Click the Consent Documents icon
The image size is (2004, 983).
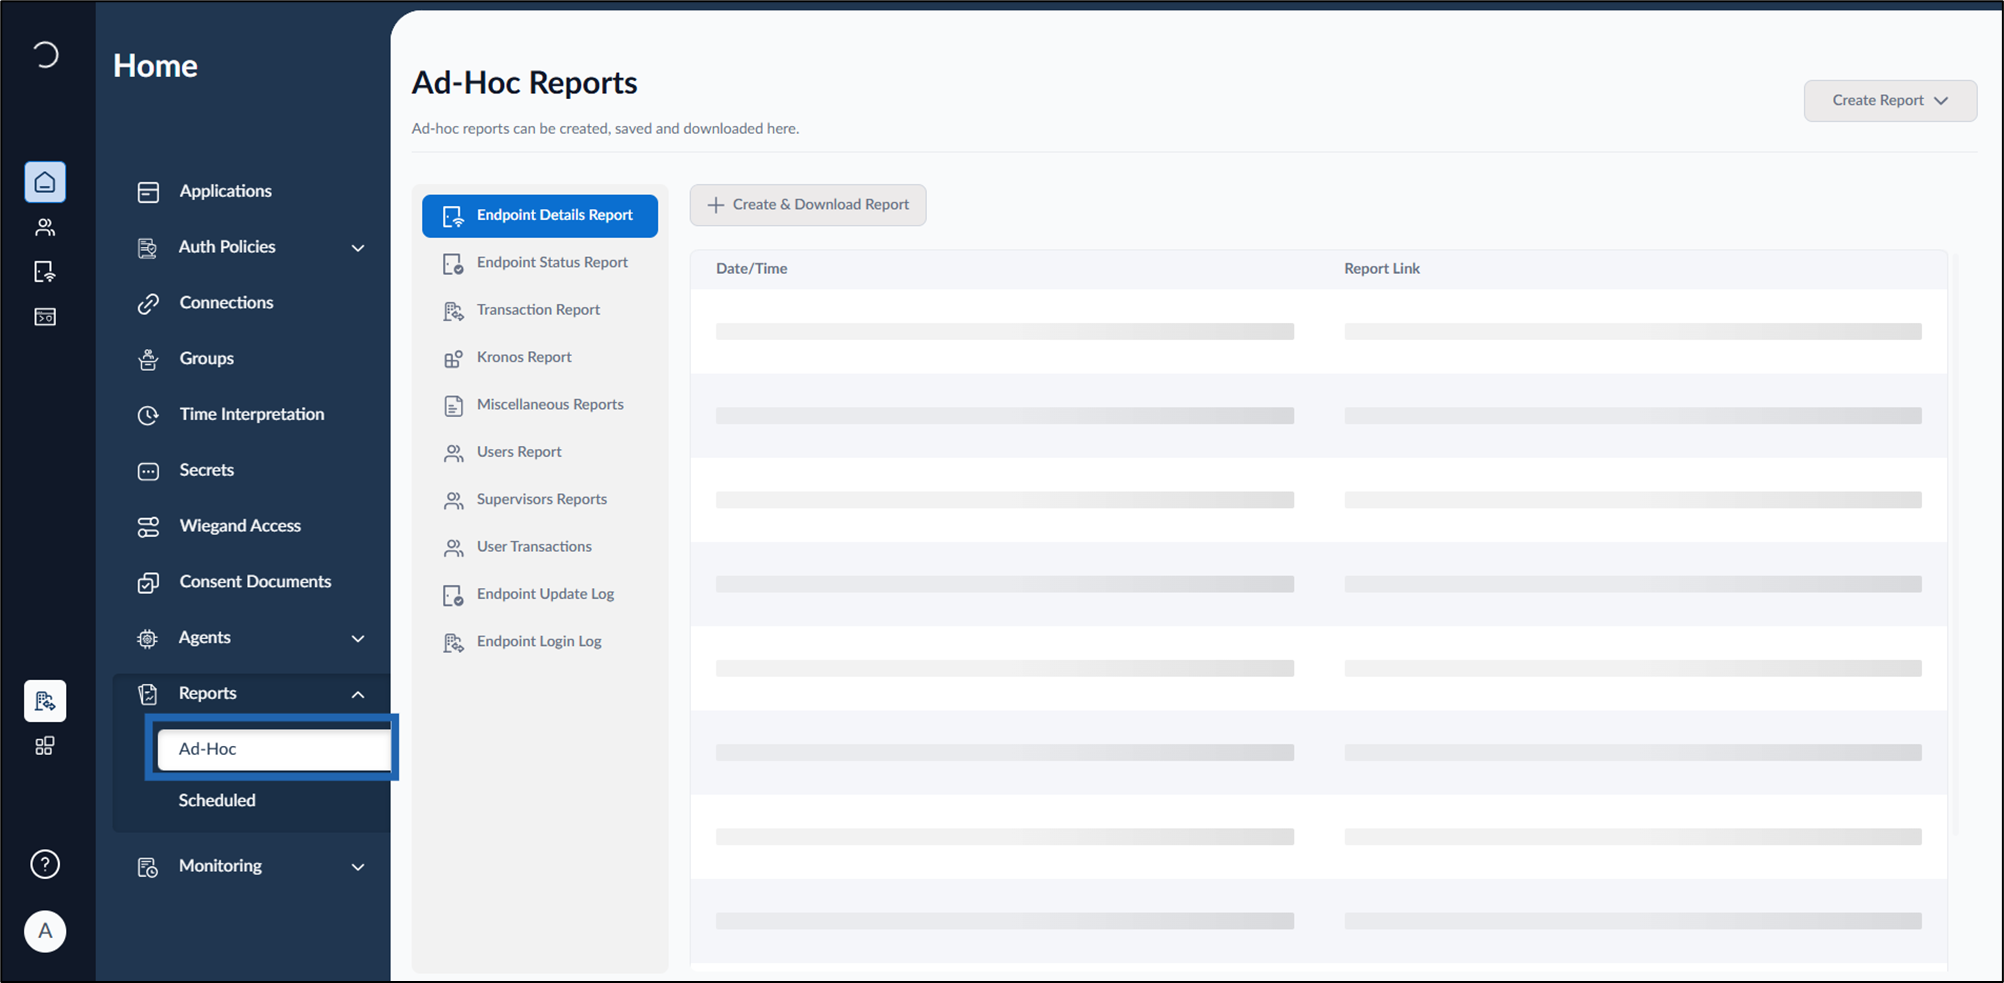[148, 583]
